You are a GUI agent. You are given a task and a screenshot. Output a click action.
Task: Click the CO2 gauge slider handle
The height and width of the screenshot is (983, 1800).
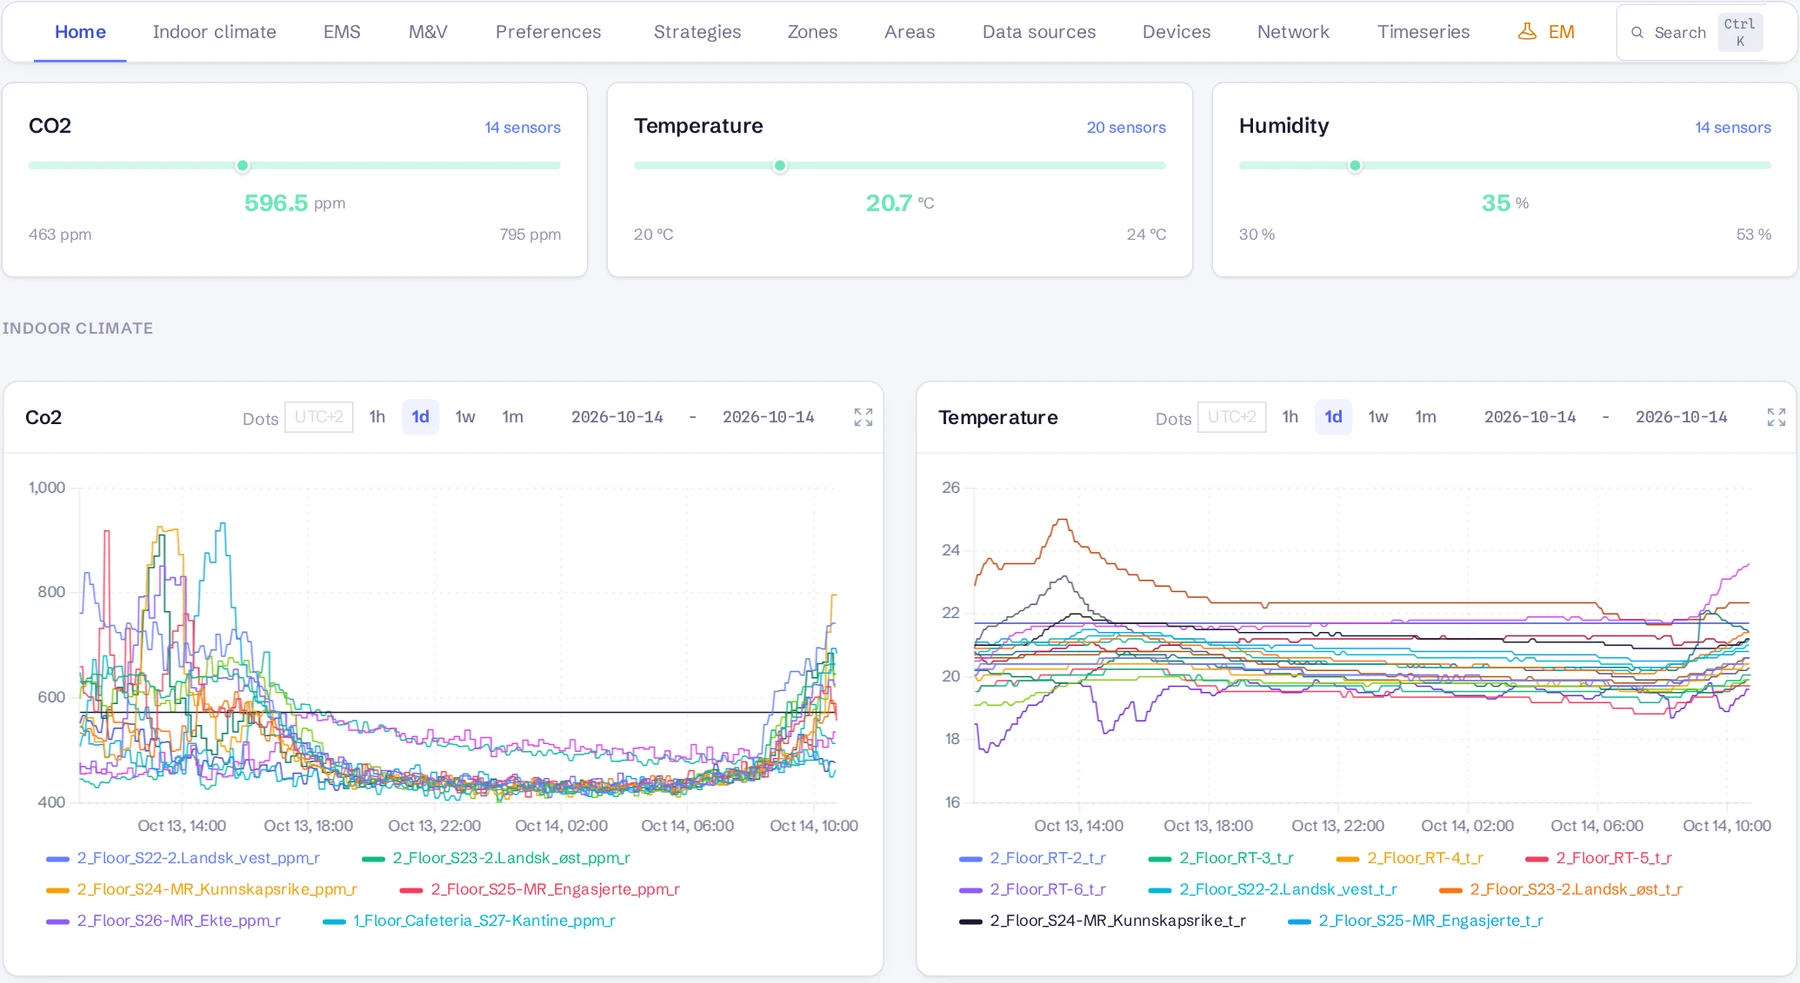pos(242,166)
